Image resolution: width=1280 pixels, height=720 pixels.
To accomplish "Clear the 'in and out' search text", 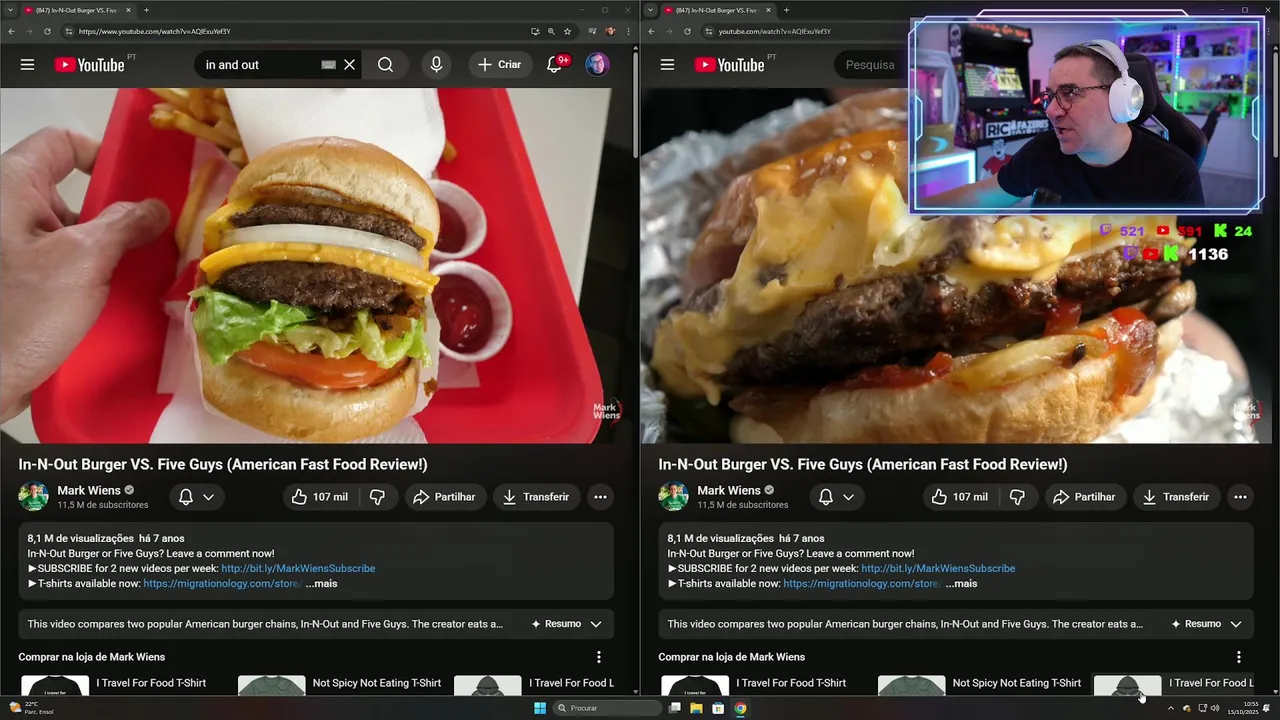I will click(x=349, y=64).
